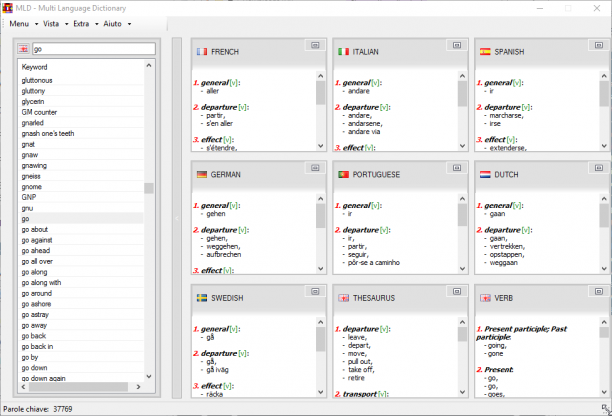Click the source language flag icon beside search
Image resolution: width=612 pixels, height=416 pixels.
[23, 49]
